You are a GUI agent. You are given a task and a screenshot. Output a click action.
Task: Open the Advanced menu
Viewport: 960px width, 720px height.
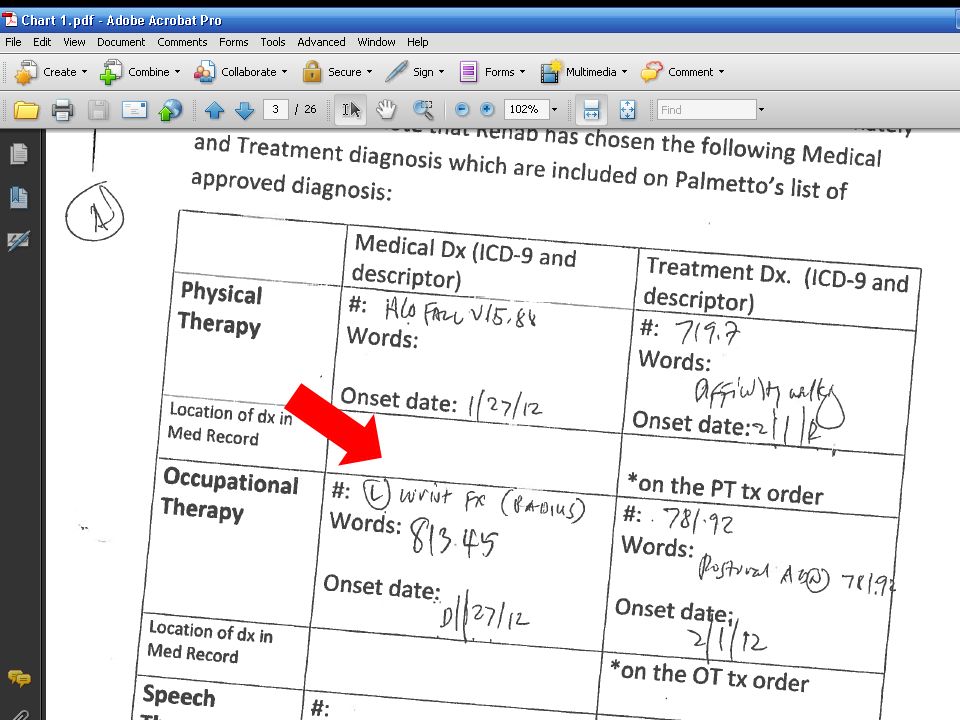(321, 42)
